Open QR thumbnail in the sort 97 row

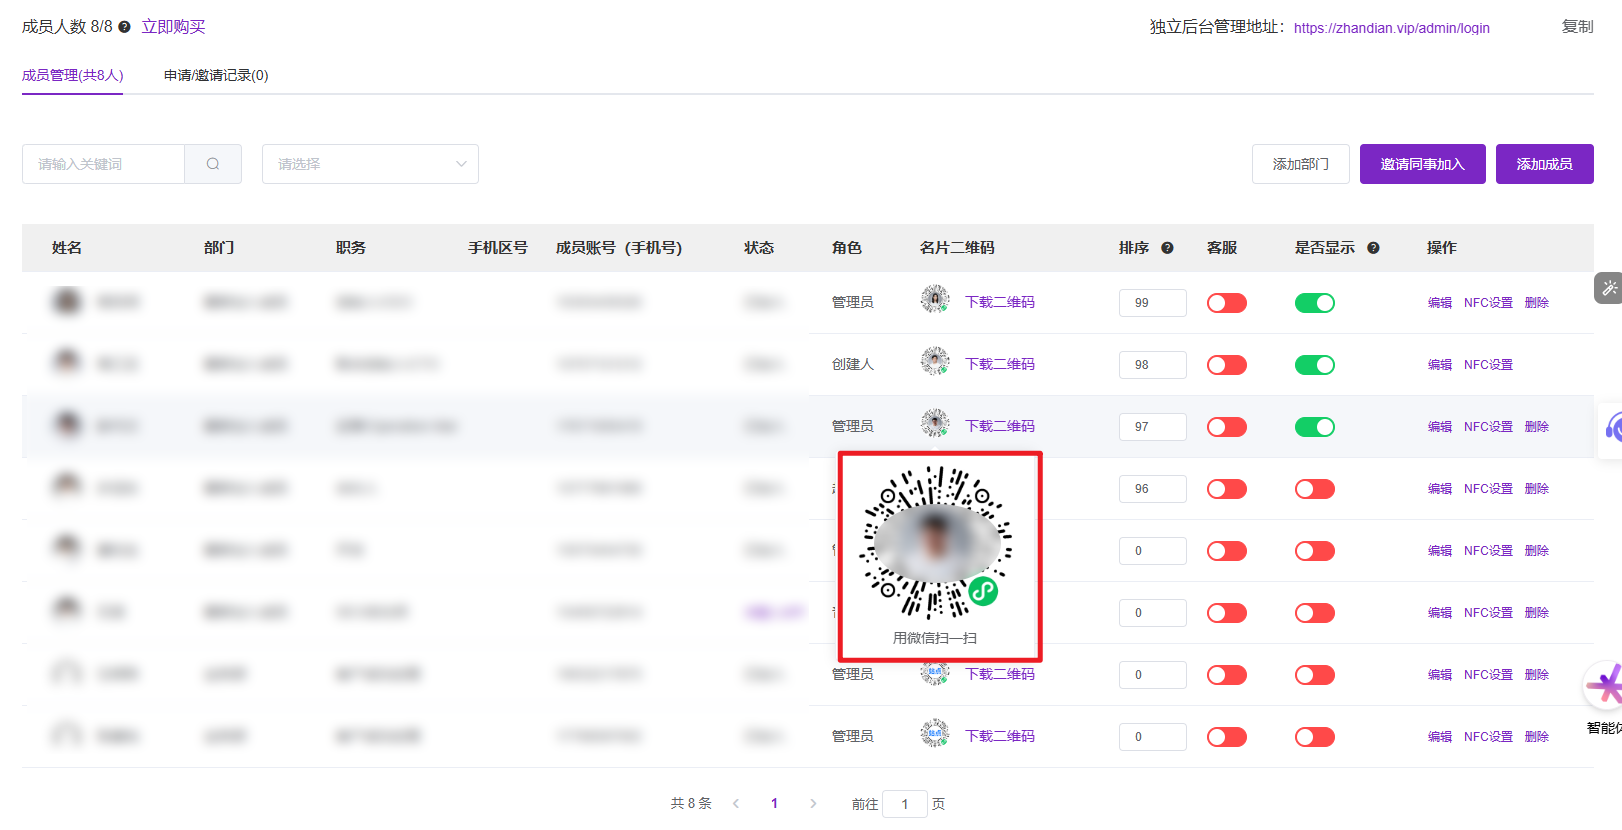(x=935, y=423)
